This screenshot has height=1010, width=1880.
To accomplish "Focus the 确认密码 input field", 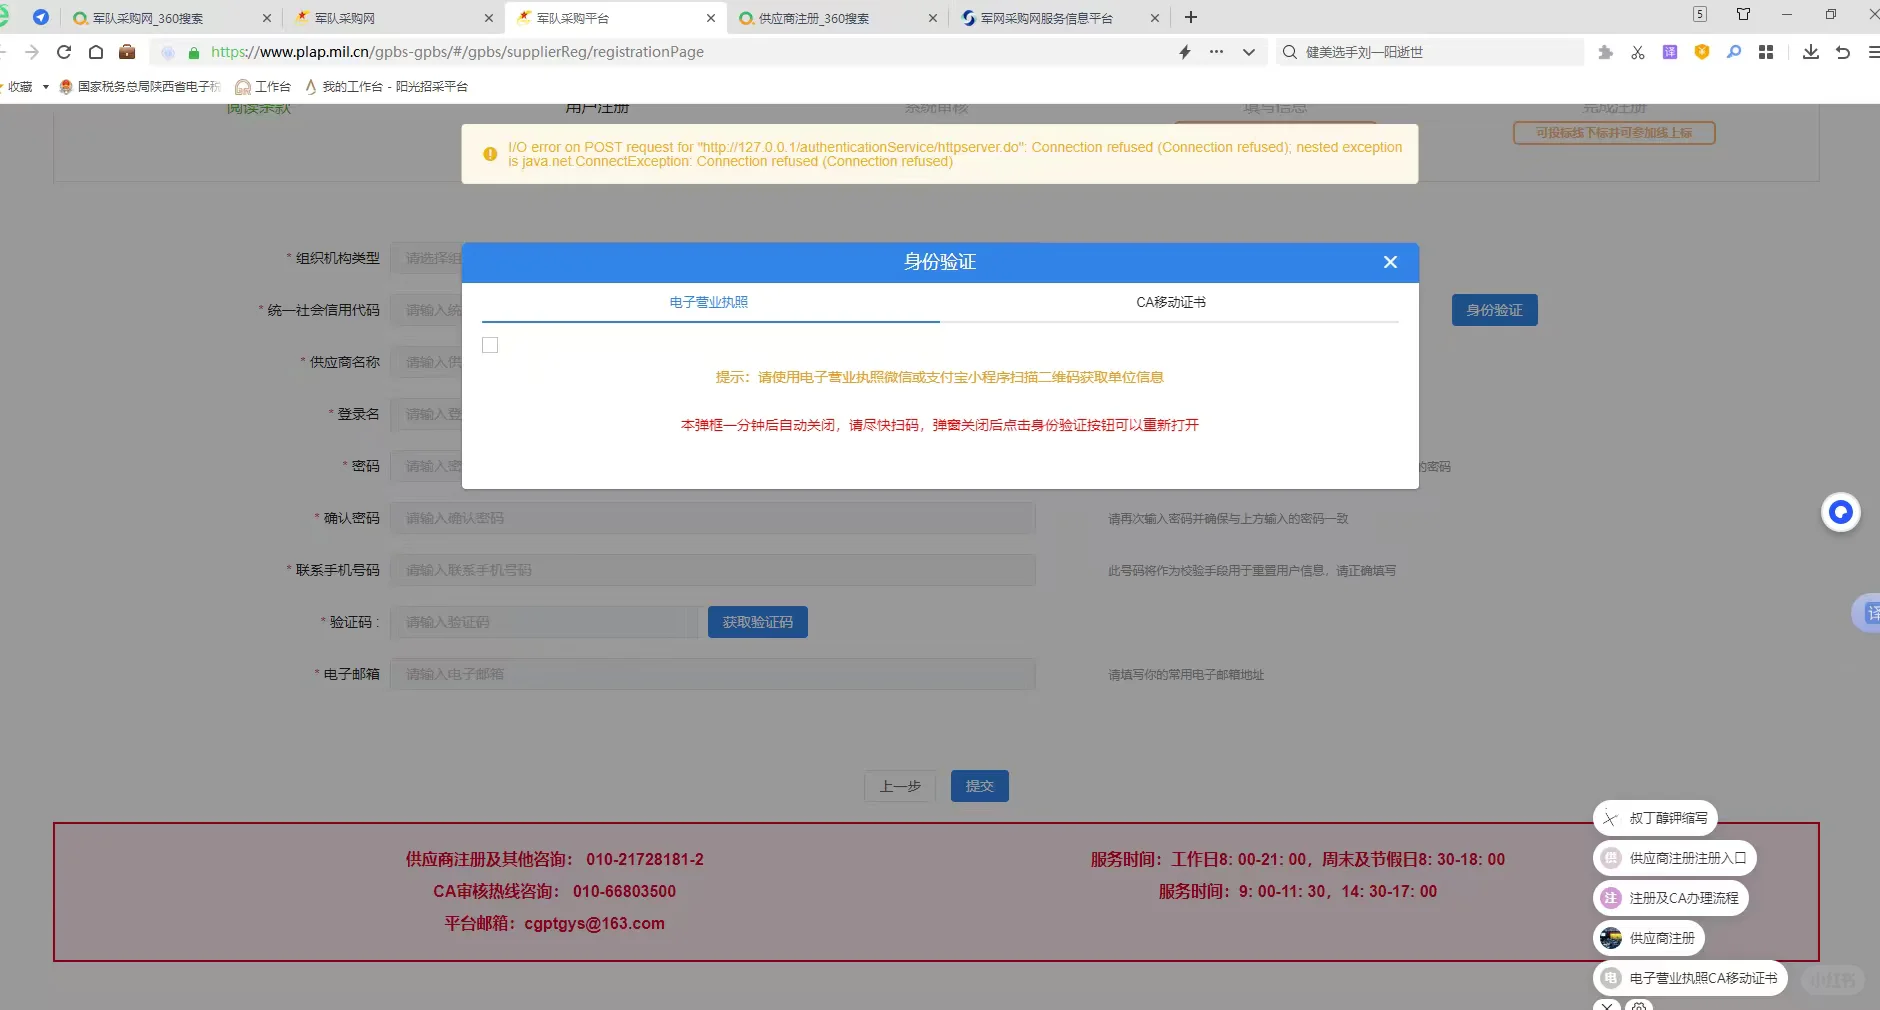I will pyautogui.click(x=713, y=518).
